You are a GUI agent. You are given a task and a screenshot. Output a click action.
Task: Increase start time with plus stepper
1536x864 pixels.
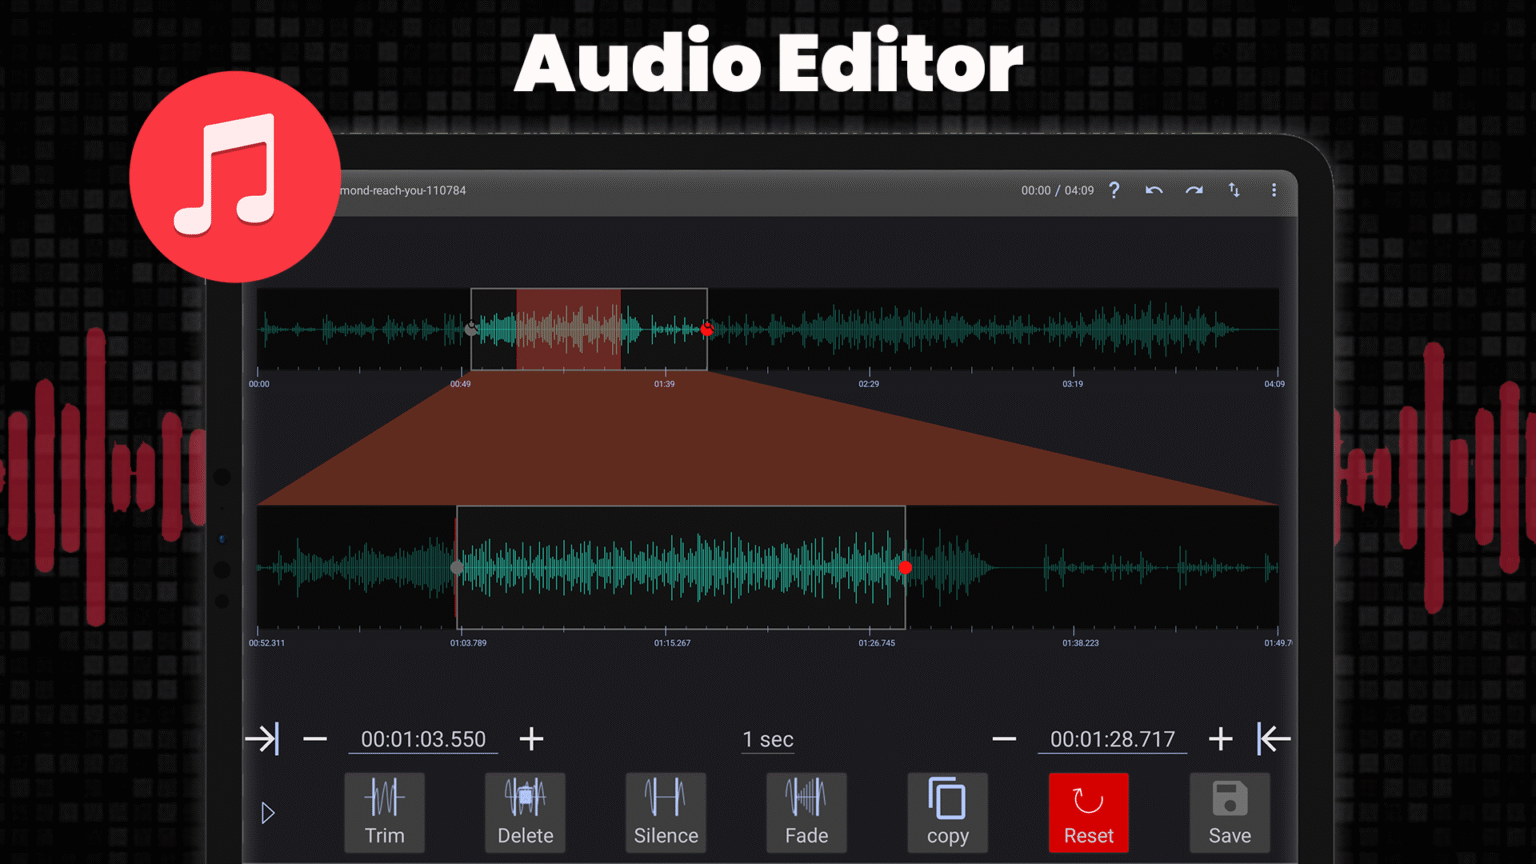[531, 739]
